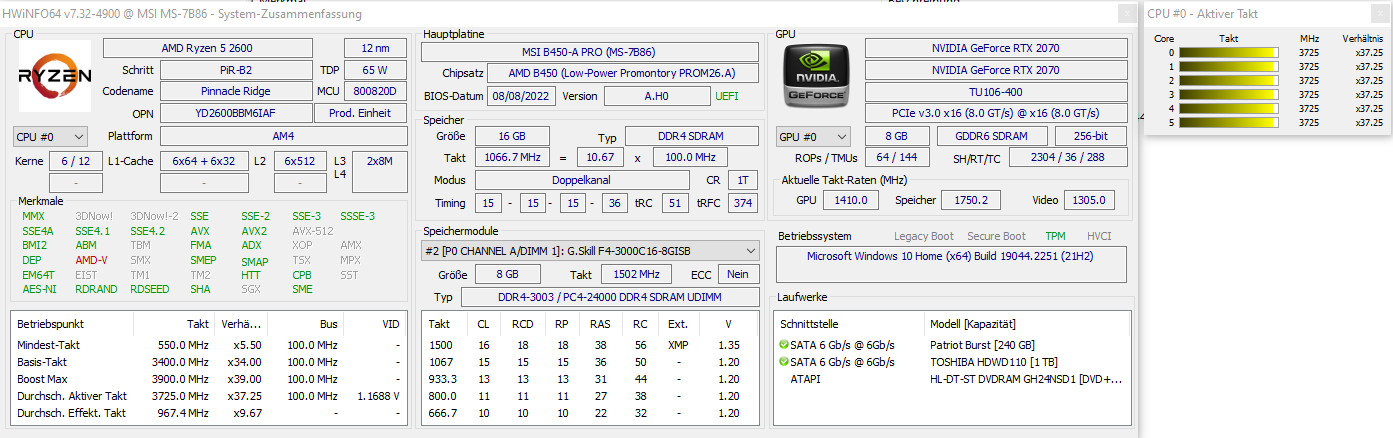The image size is (1393, 438).
Task: Click the Video clock 1305.0 field
Action: pyautogui.click(x=1088, y=200)
